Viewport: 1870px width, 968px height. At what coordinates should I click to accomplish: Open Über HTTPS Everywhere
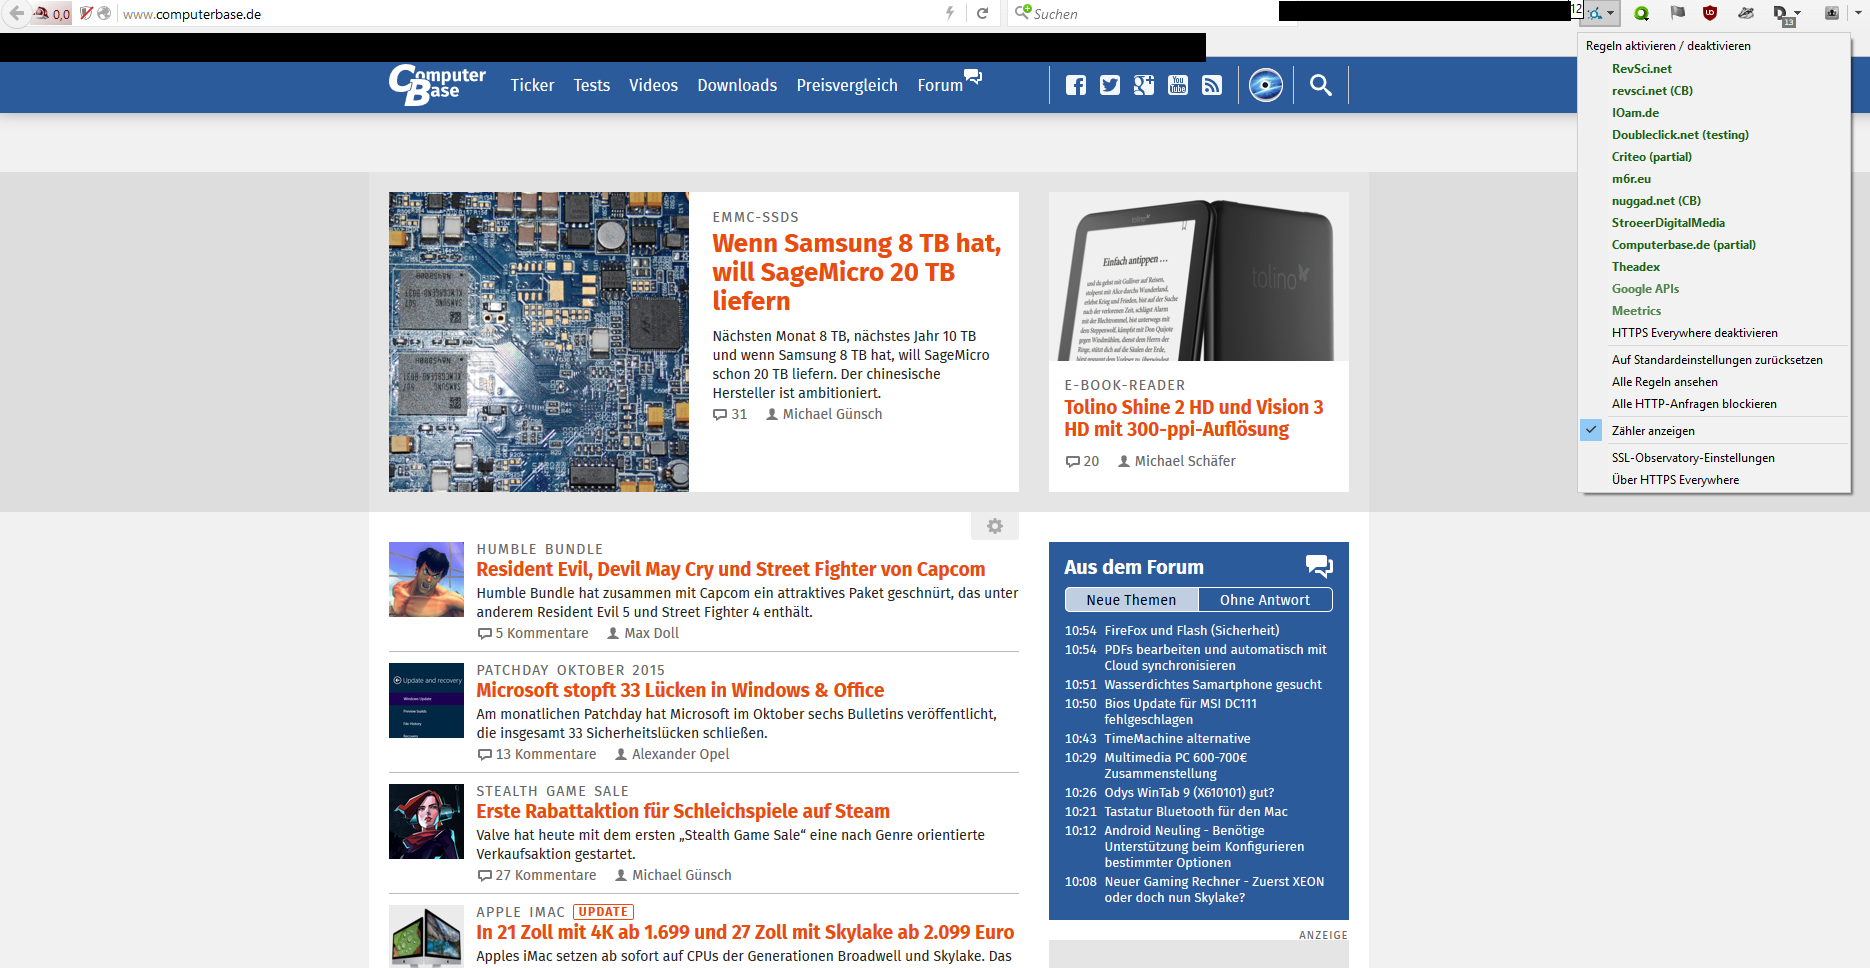point(1714,480)
